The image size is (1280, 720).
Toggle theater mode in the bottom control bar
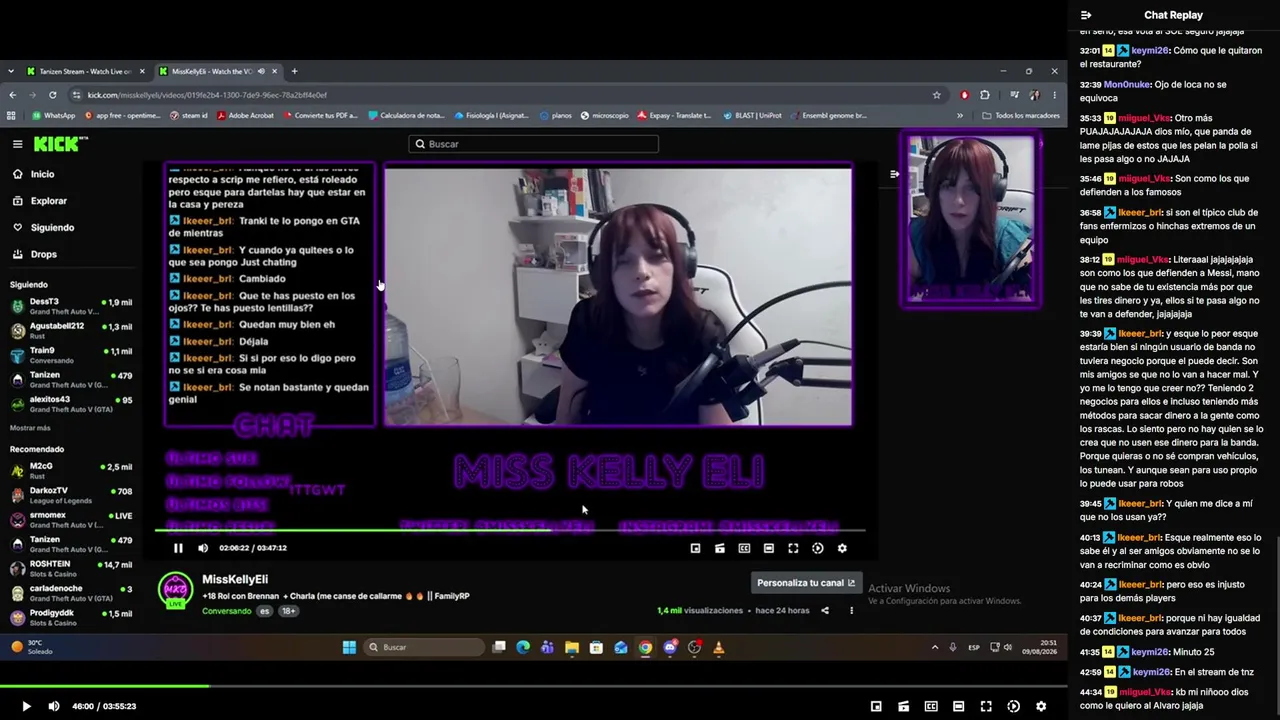tap(958, 706)
